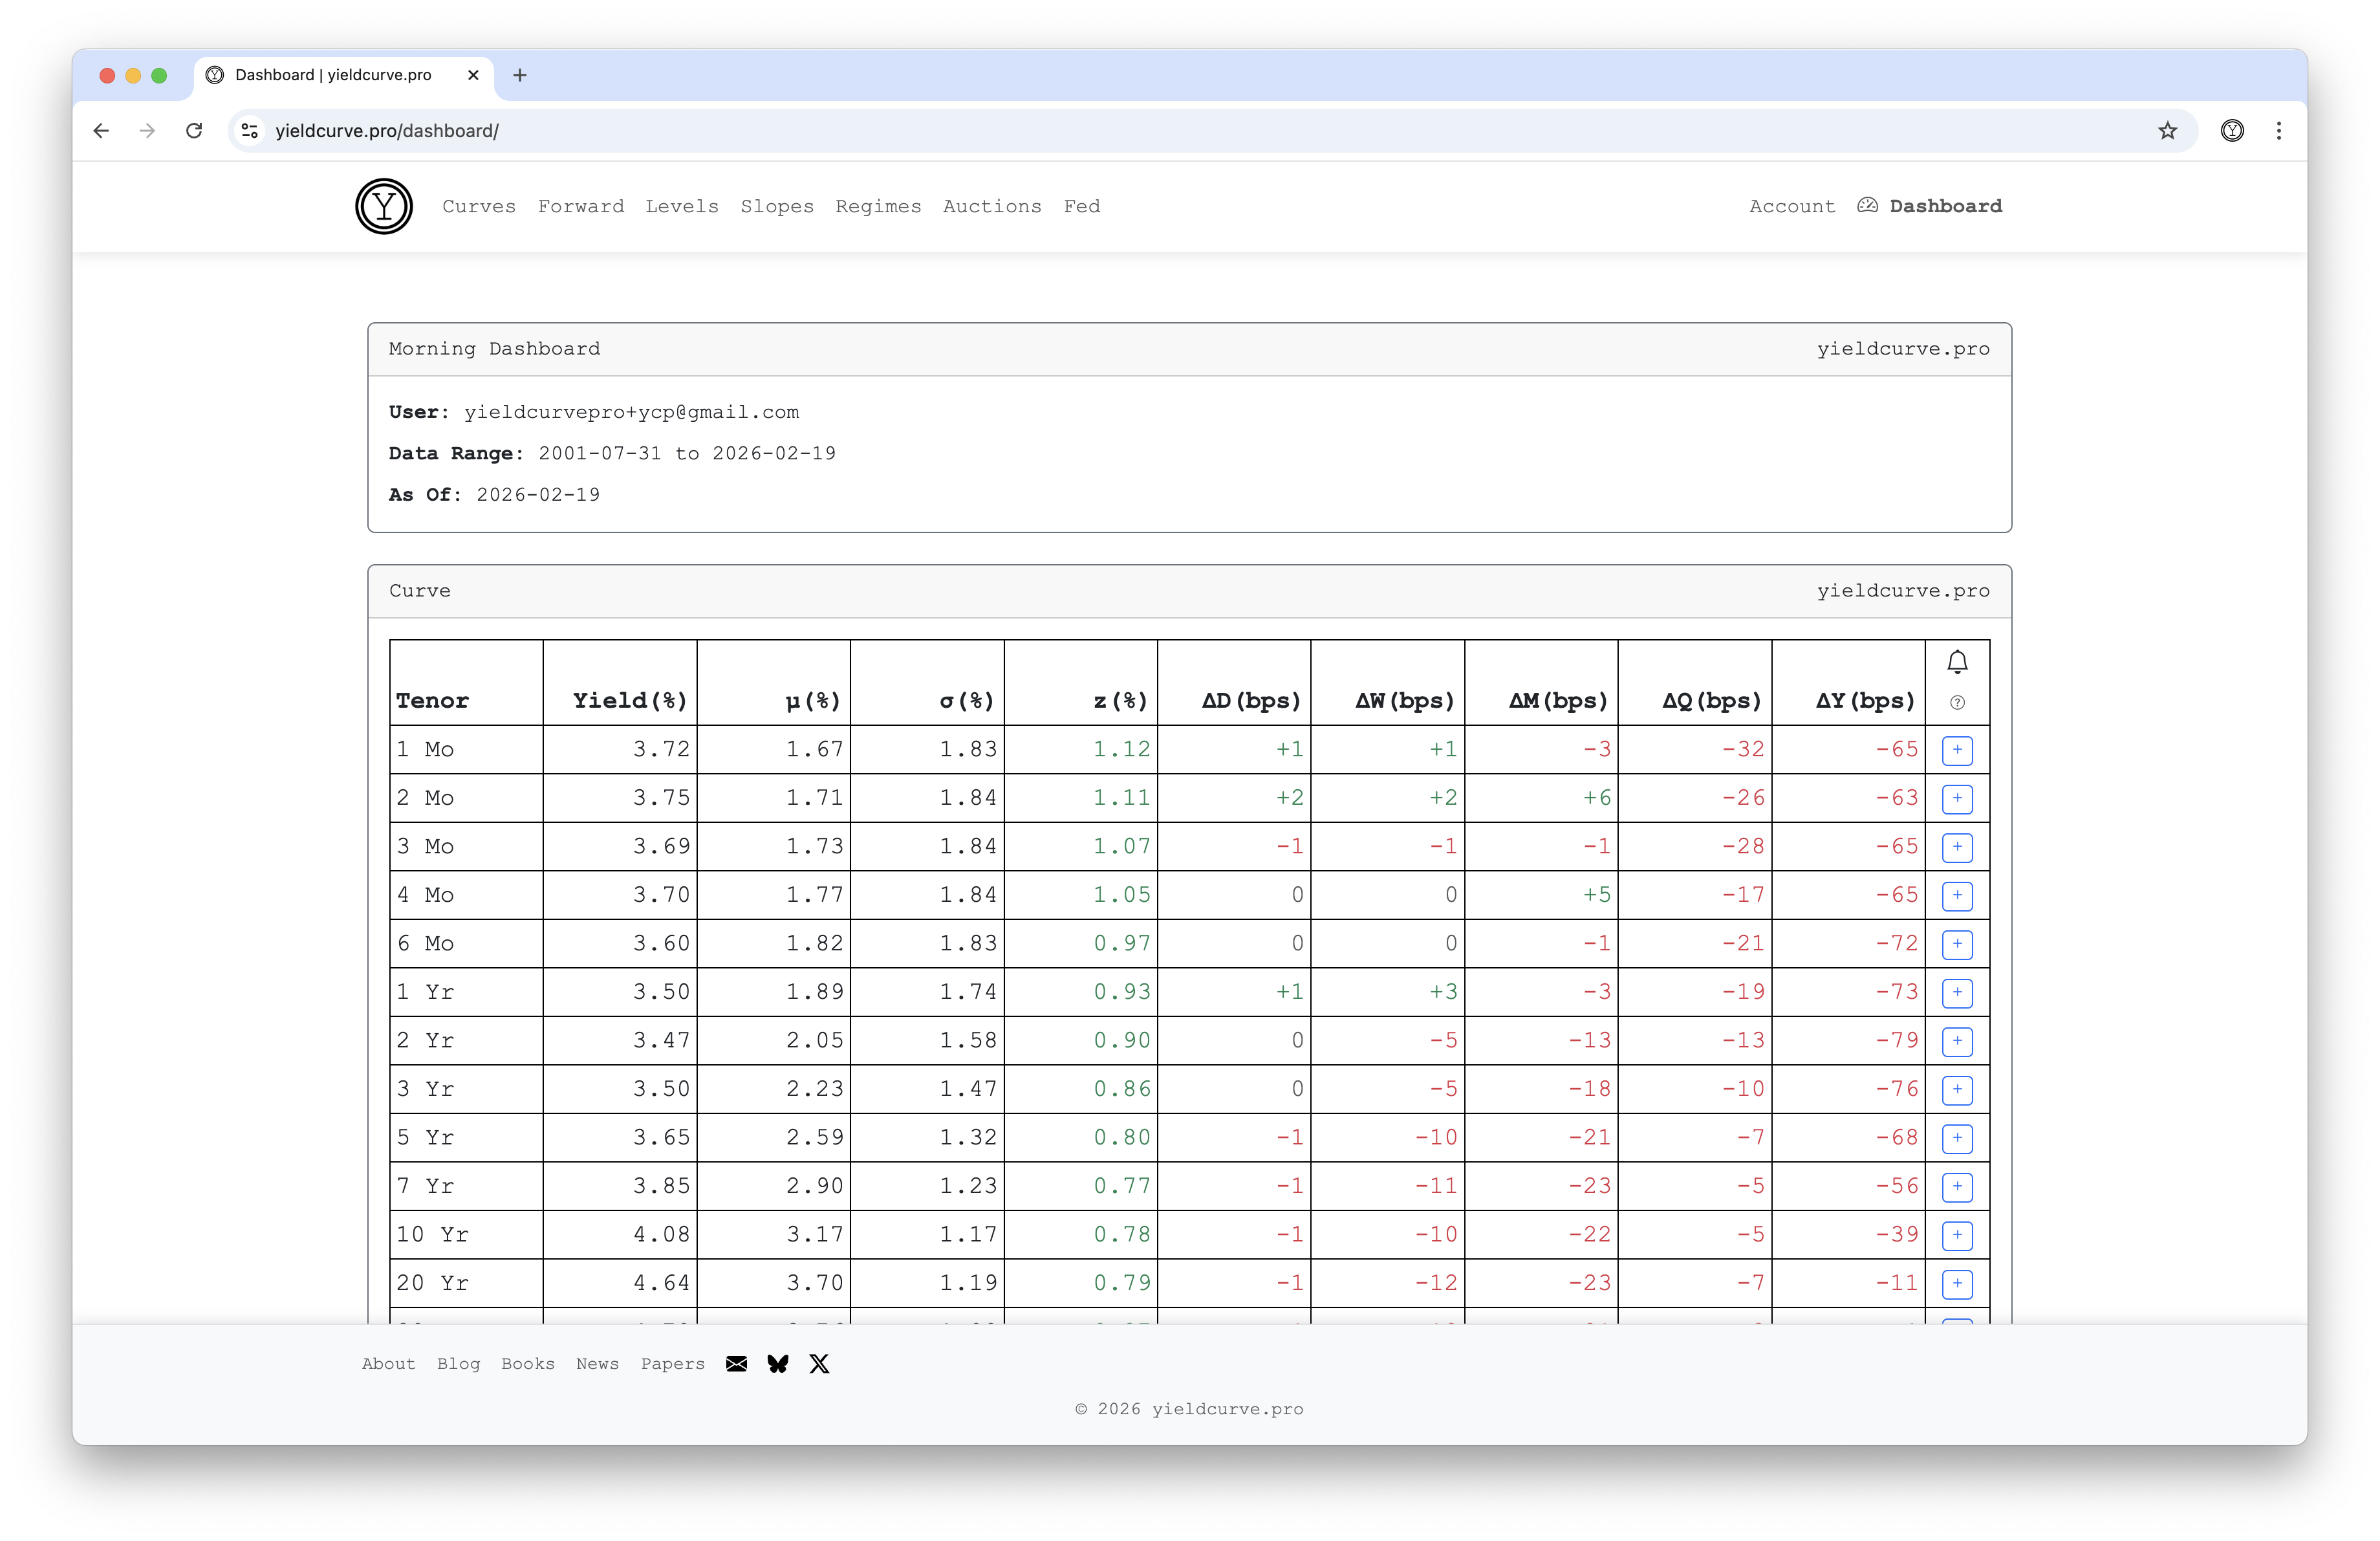Expand the 2 Yr row plus button

click(1957, 1041)
